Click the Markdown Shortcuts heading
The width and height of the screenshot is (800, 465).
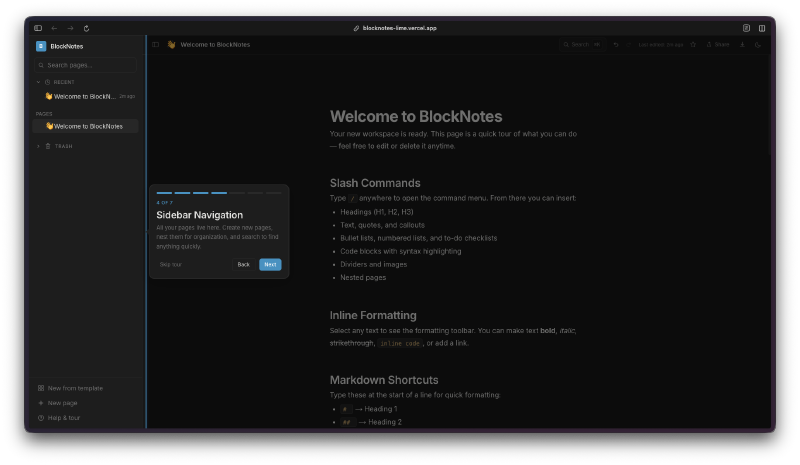pyautogui.click(x=384, y=380)
